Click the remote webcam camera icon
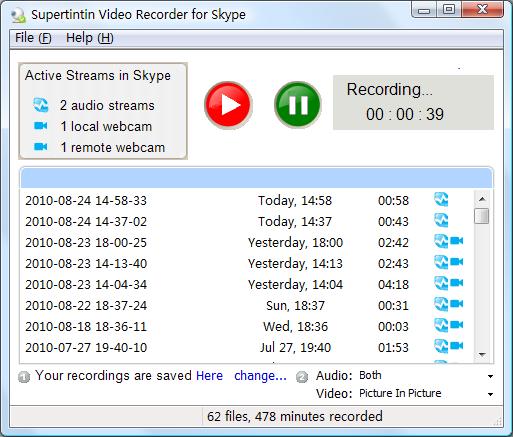Image resolution: width=513 pixels, height=437 pixels. 41,147
